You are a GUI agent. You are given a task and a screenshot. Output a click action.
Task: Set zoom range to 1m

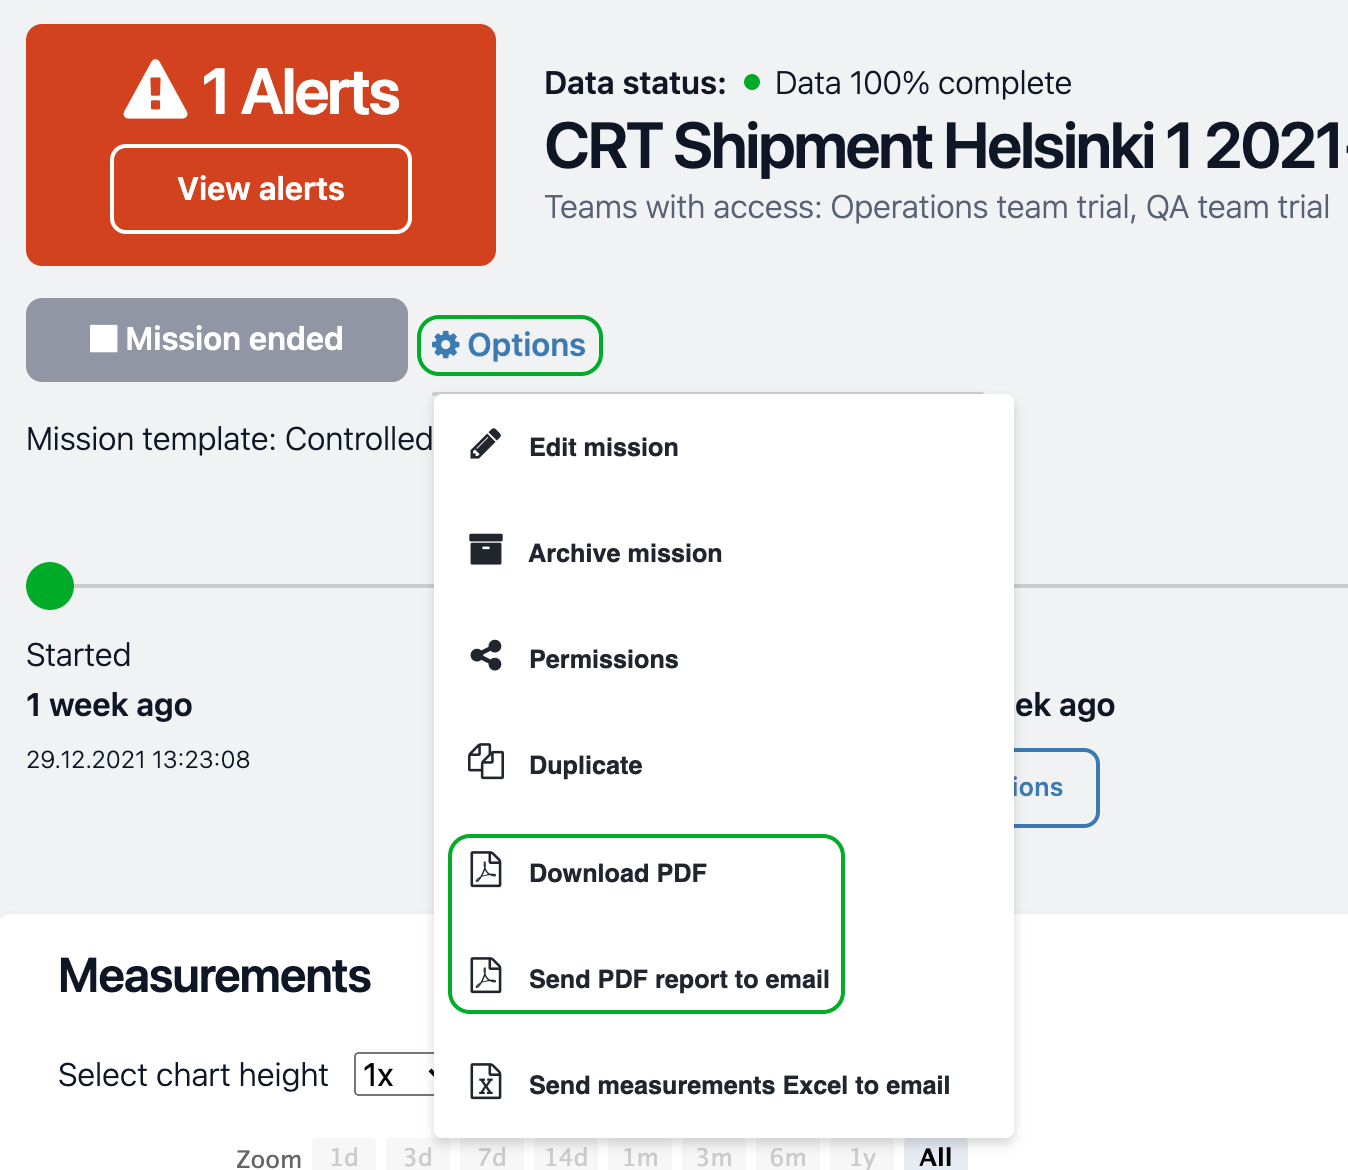[640, 1156]
